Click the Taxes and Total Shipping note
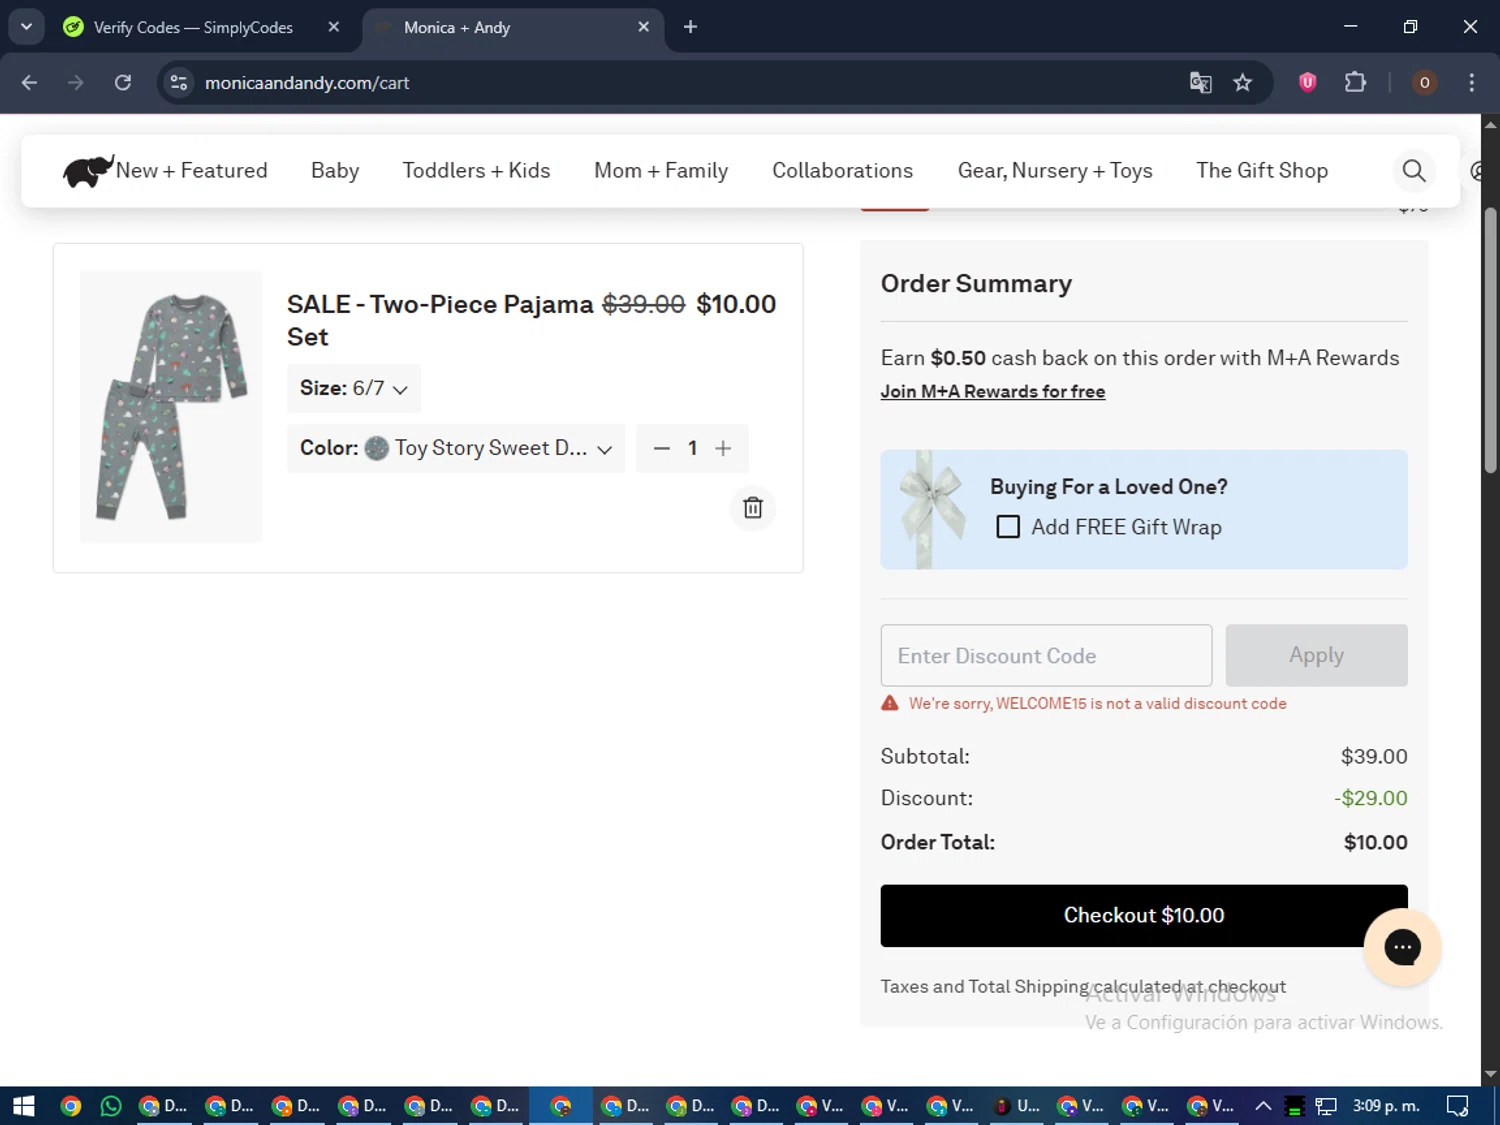 click(1083, 987)
